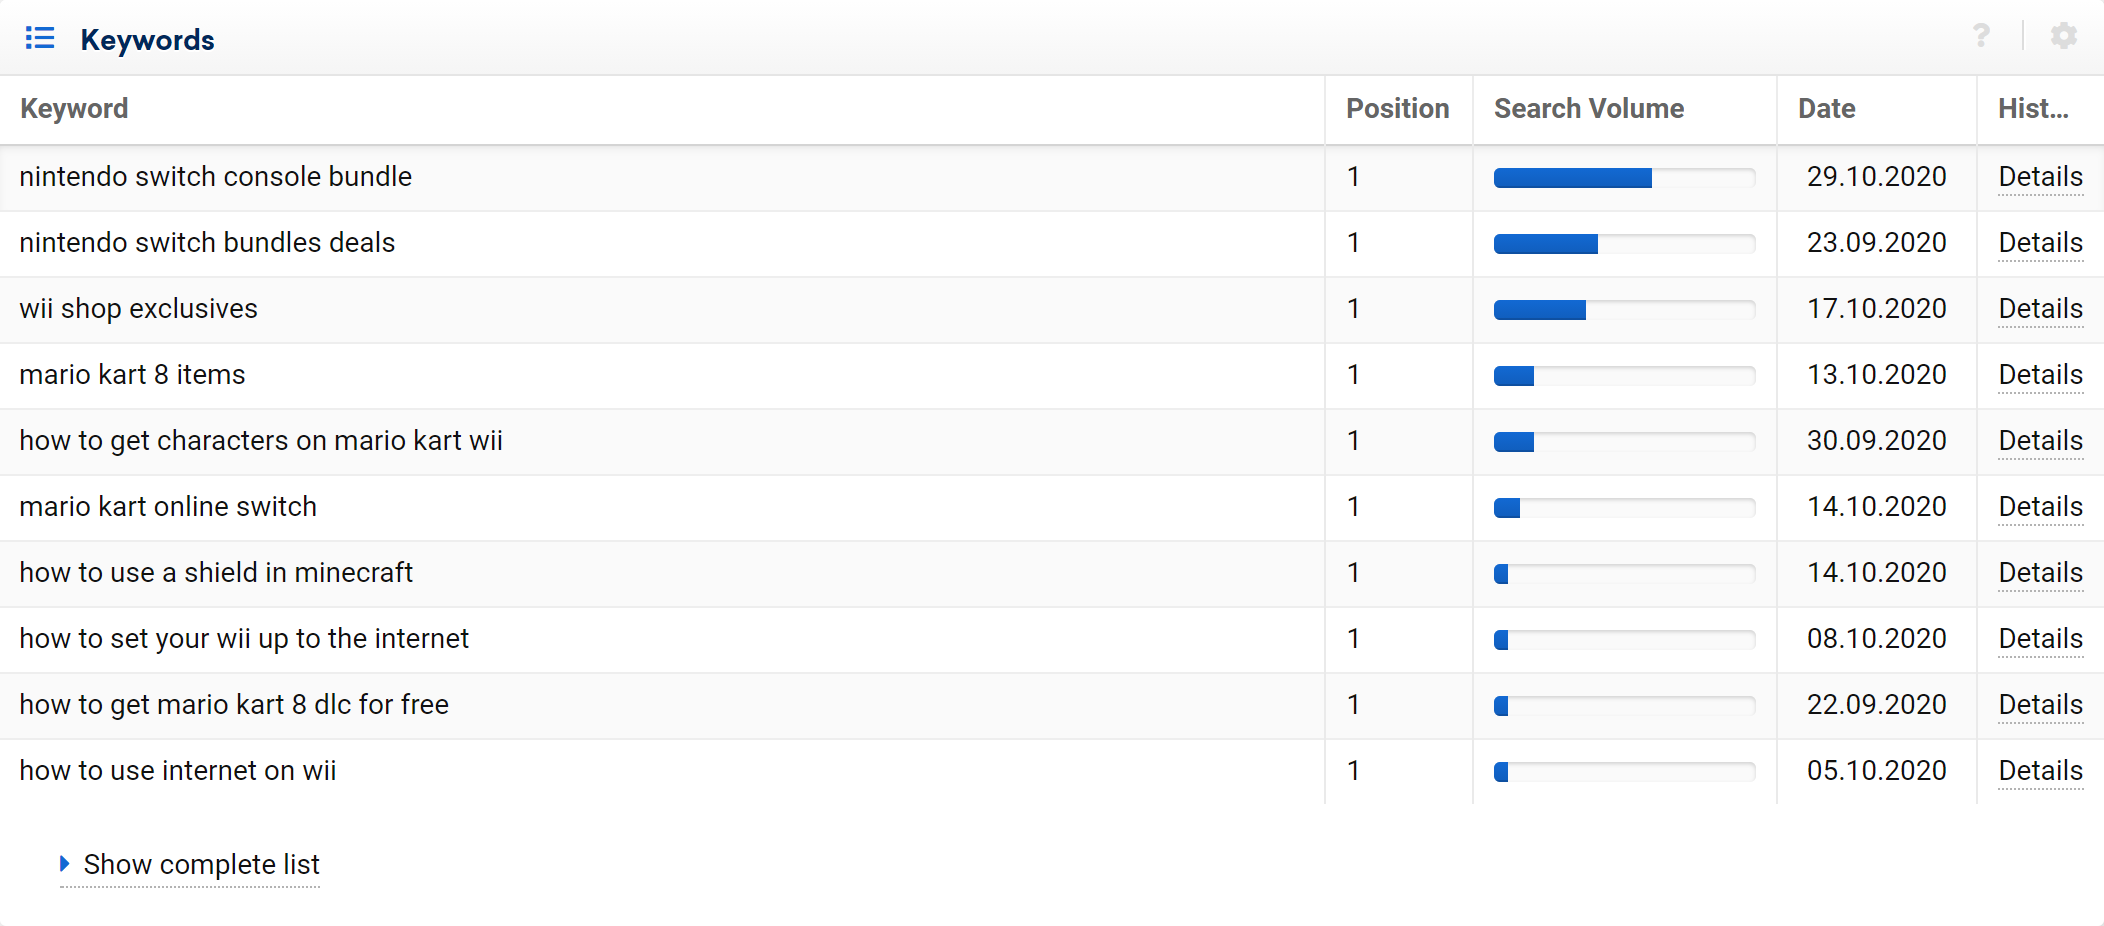Image resolution: width=2104 pixels, height=926 pixels.
Task: Click search volume bar for mario kart online switch
Action: click(1624, 508)
